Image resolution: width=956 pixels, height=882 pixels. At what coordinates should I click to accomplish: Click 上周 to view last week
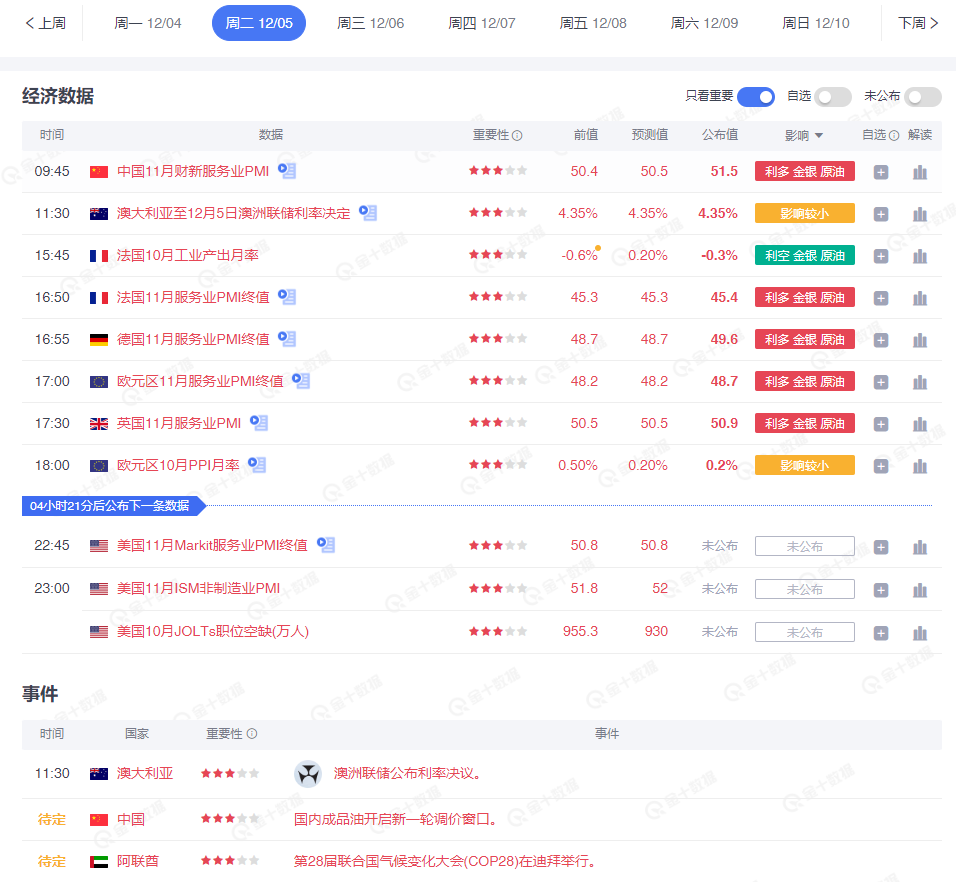44,22
